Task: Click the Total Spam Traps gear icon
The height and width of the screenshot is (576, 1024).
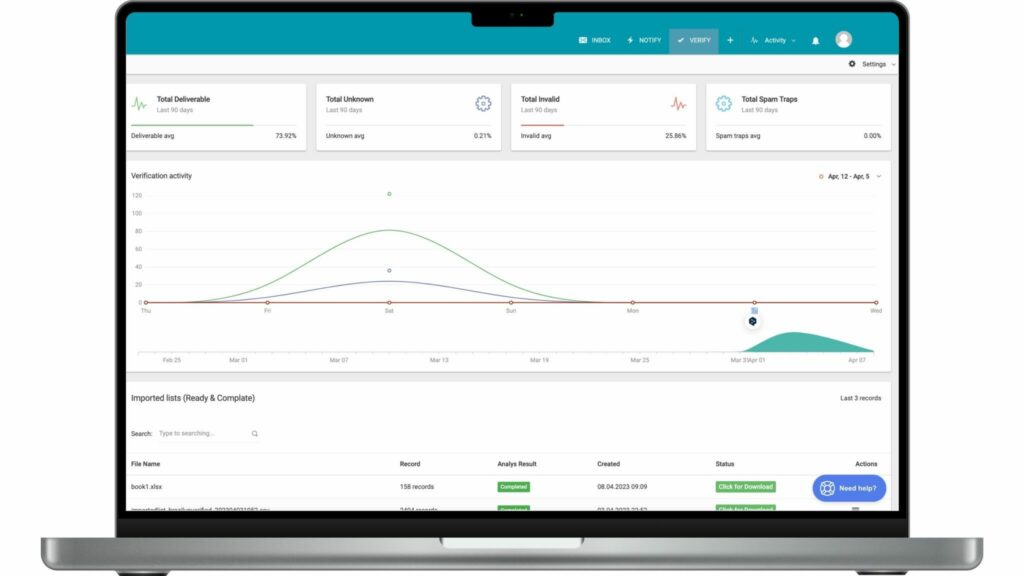Action: click(724, 103)
